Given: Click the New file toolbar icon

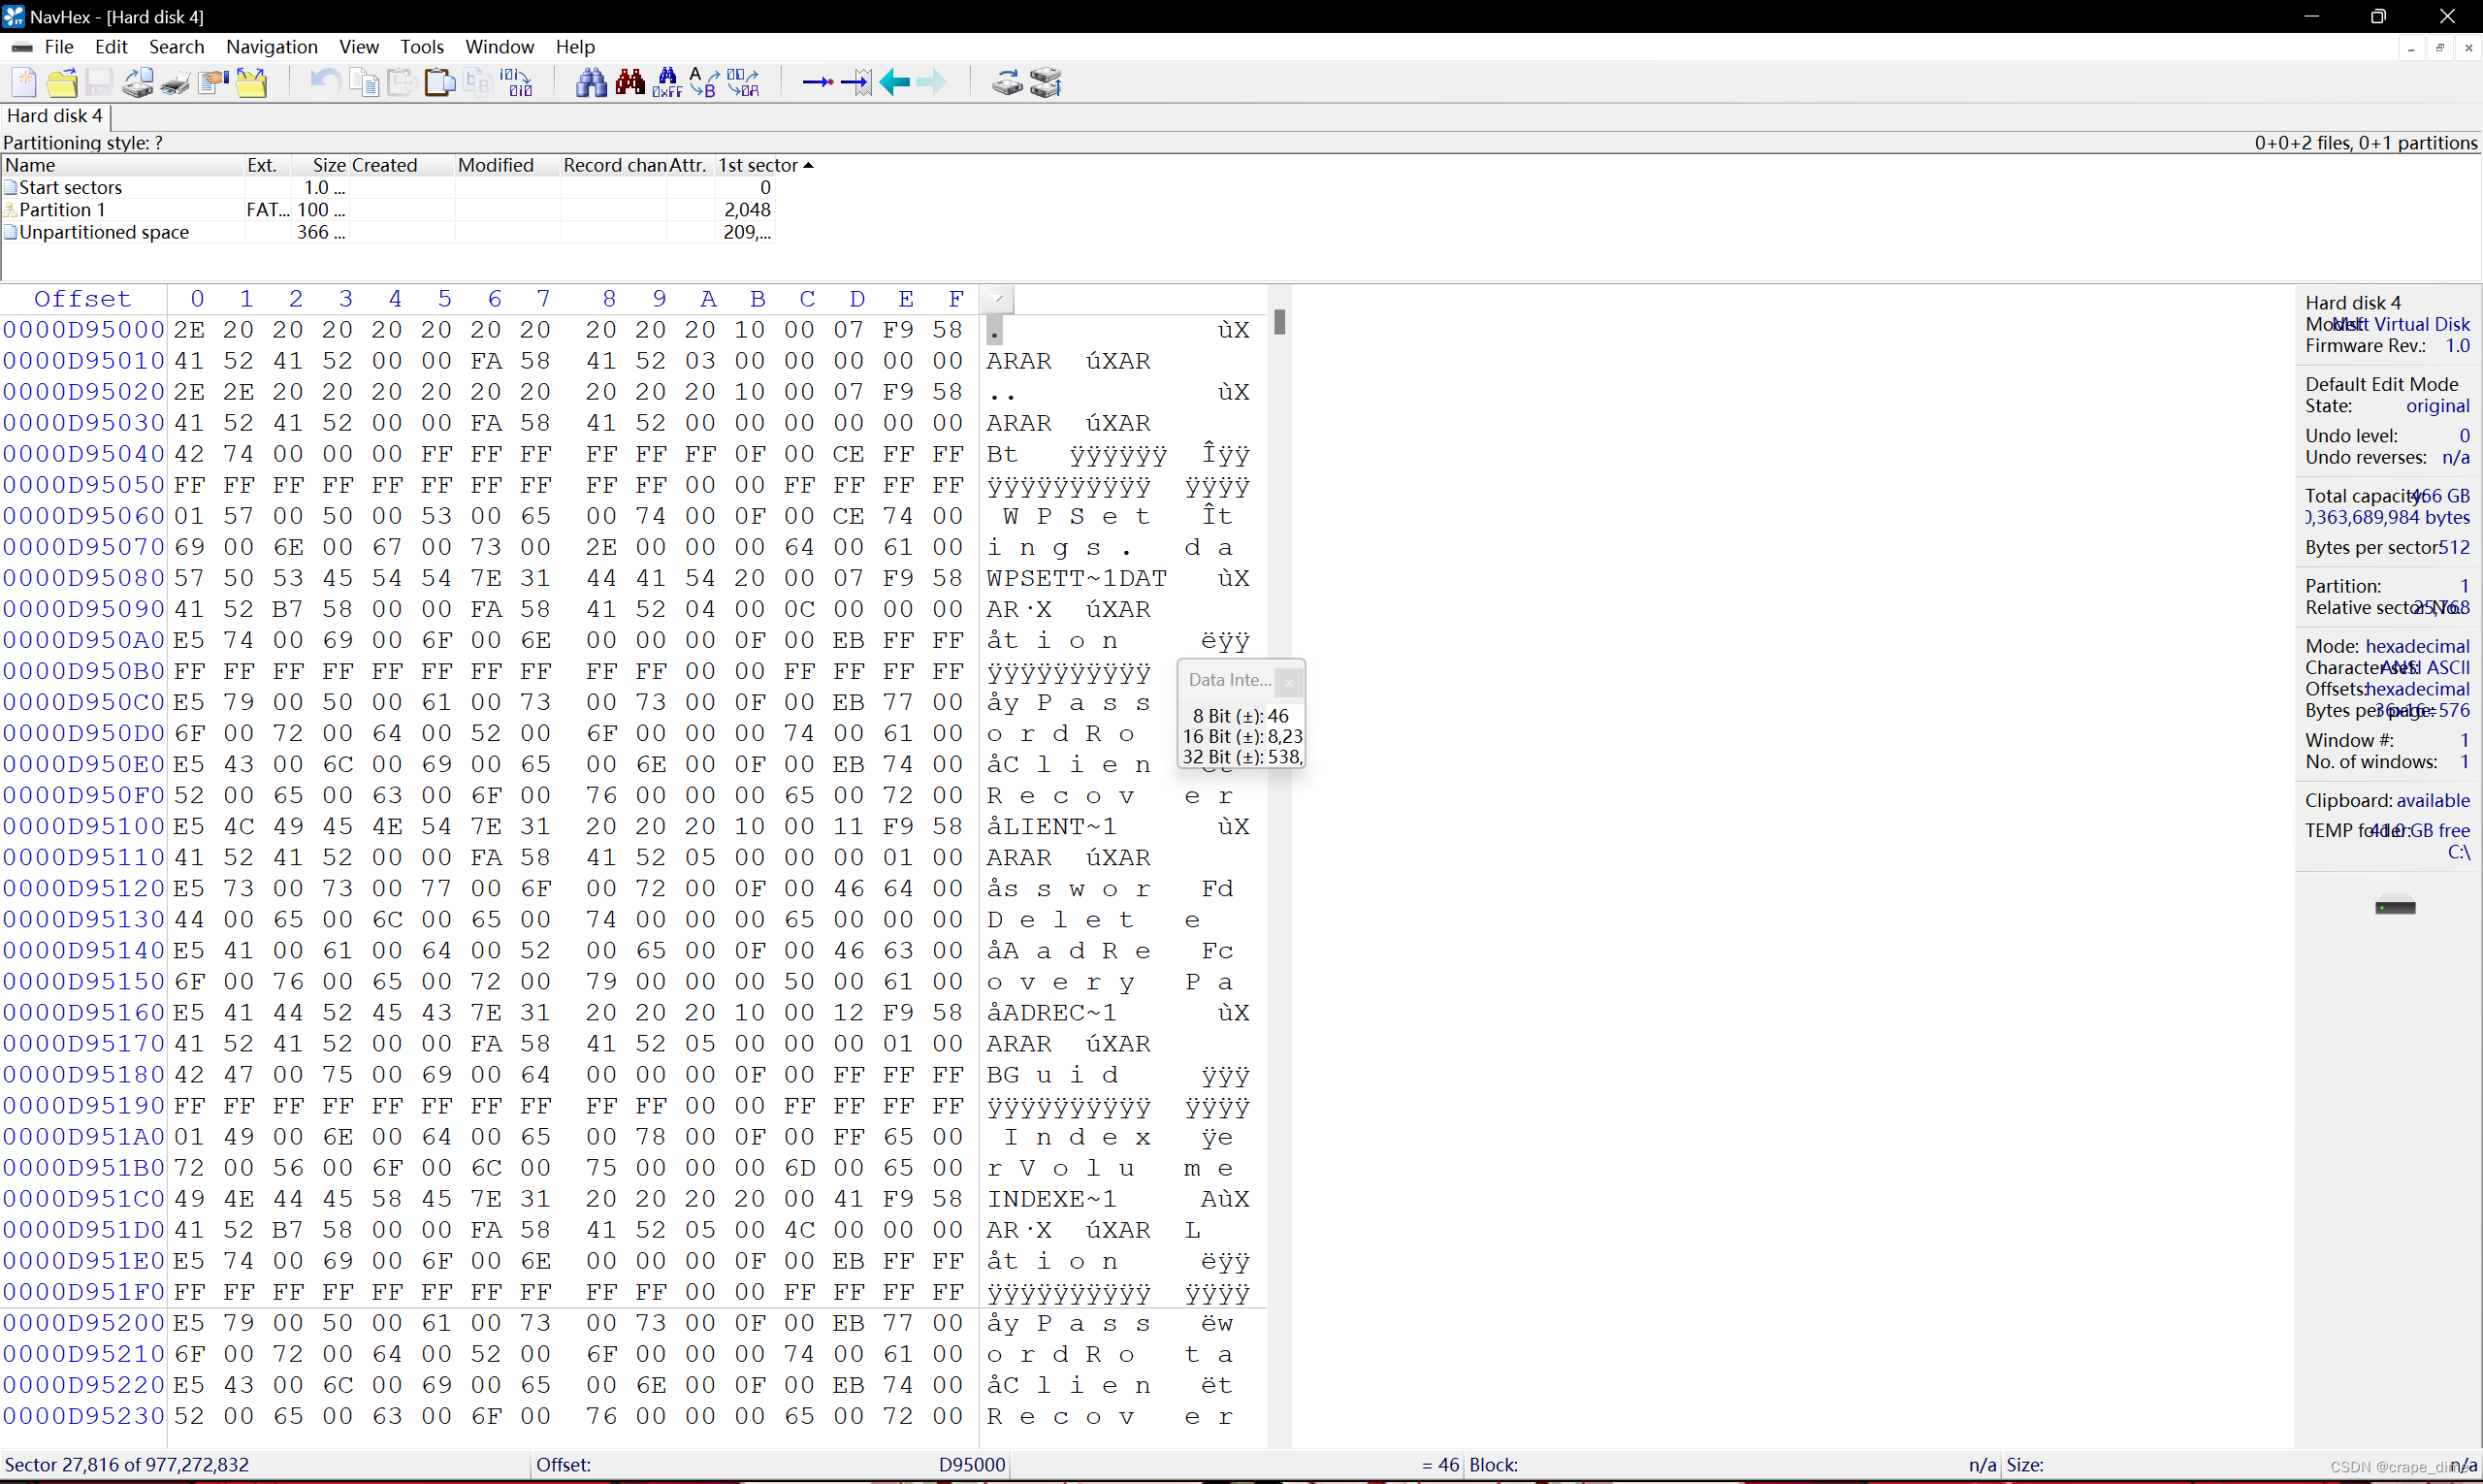Looking at the screenshot, I should [24, 82].
